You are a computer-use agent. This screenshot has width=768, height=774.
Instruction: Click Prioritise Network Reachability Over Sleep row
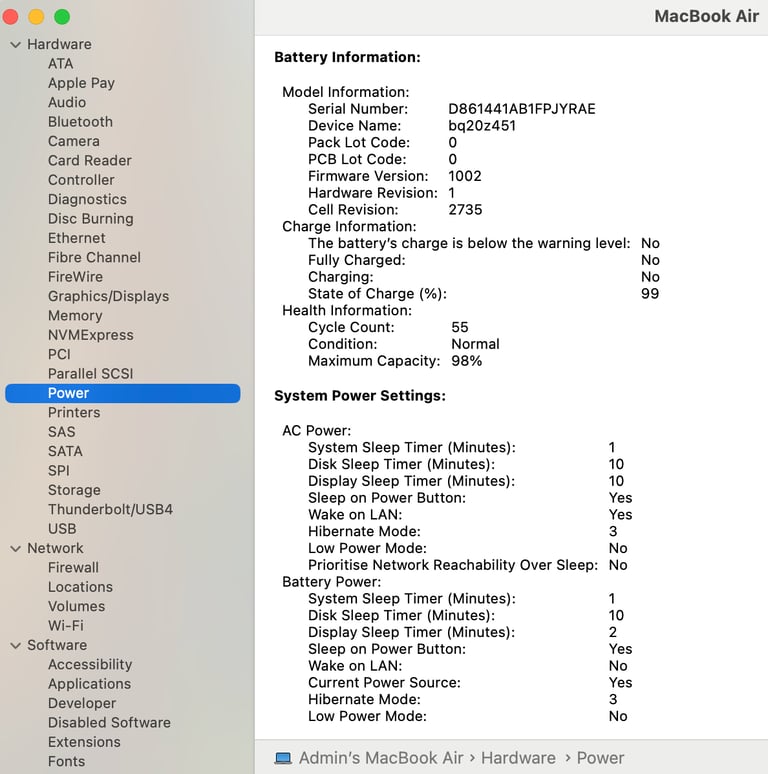[x=467, y=565]
